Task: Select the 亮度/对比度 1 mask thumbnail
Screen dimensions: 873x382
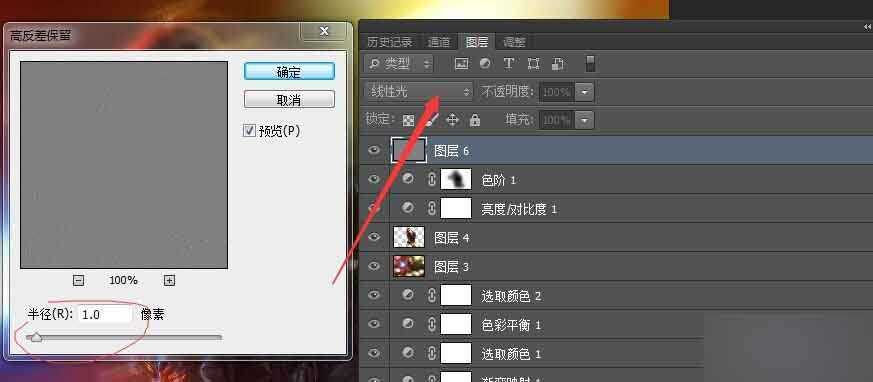Action: point(456,208)
